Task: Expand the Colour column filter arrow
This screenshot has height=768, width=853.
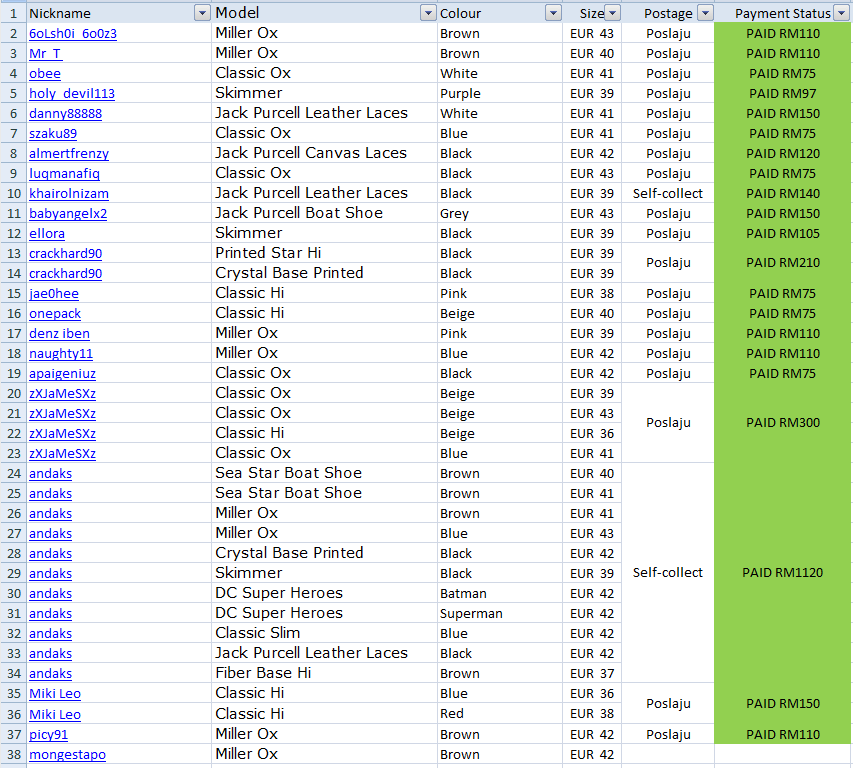Action: pyautogui.click(x=553, y=13)
